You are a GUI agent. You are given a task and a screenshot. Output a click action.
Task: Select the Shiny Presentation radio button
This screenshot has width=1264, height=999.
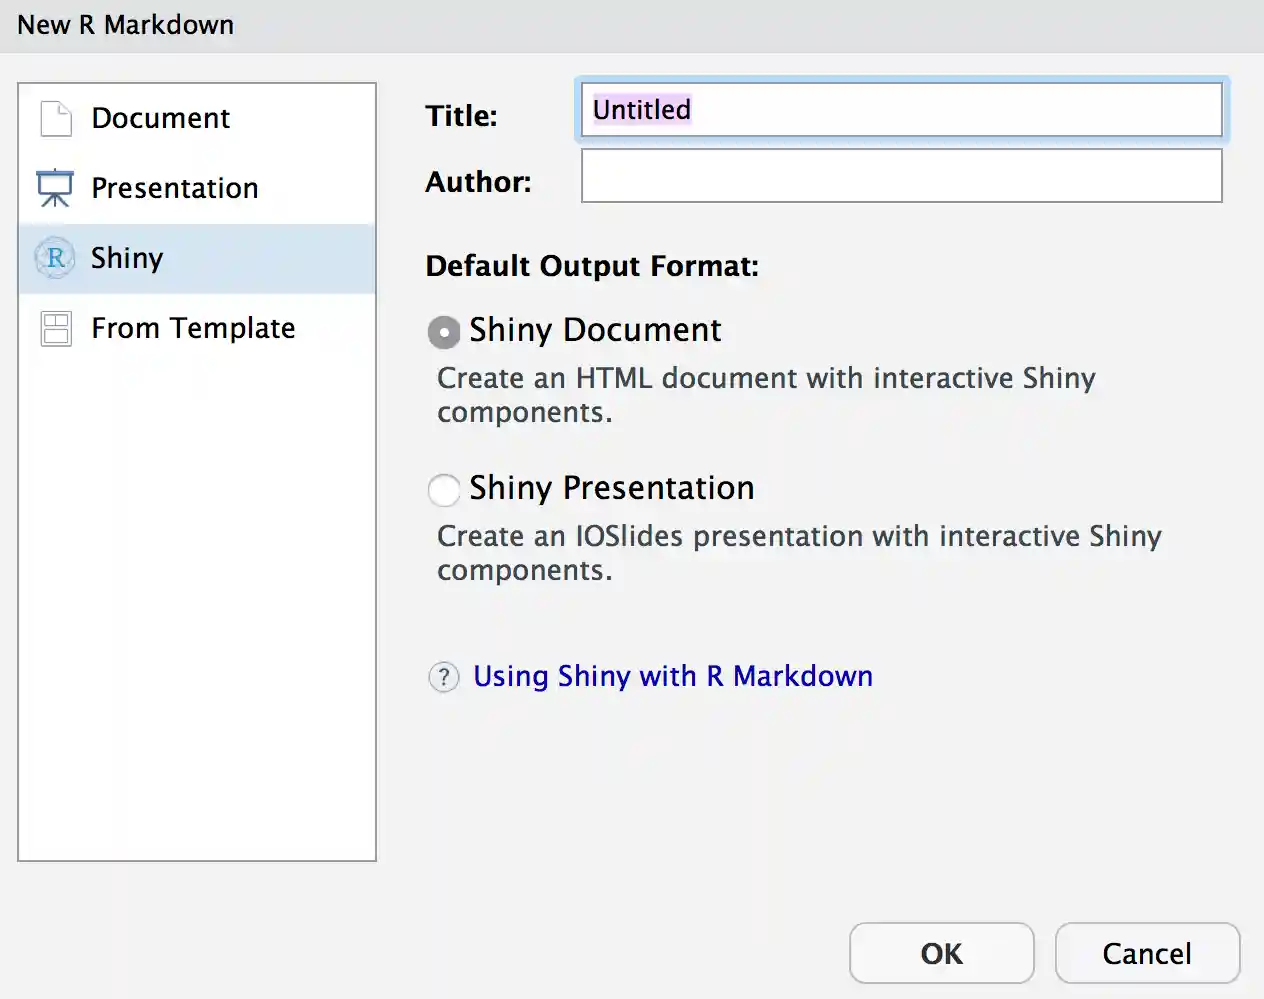(x=444, y=490)
